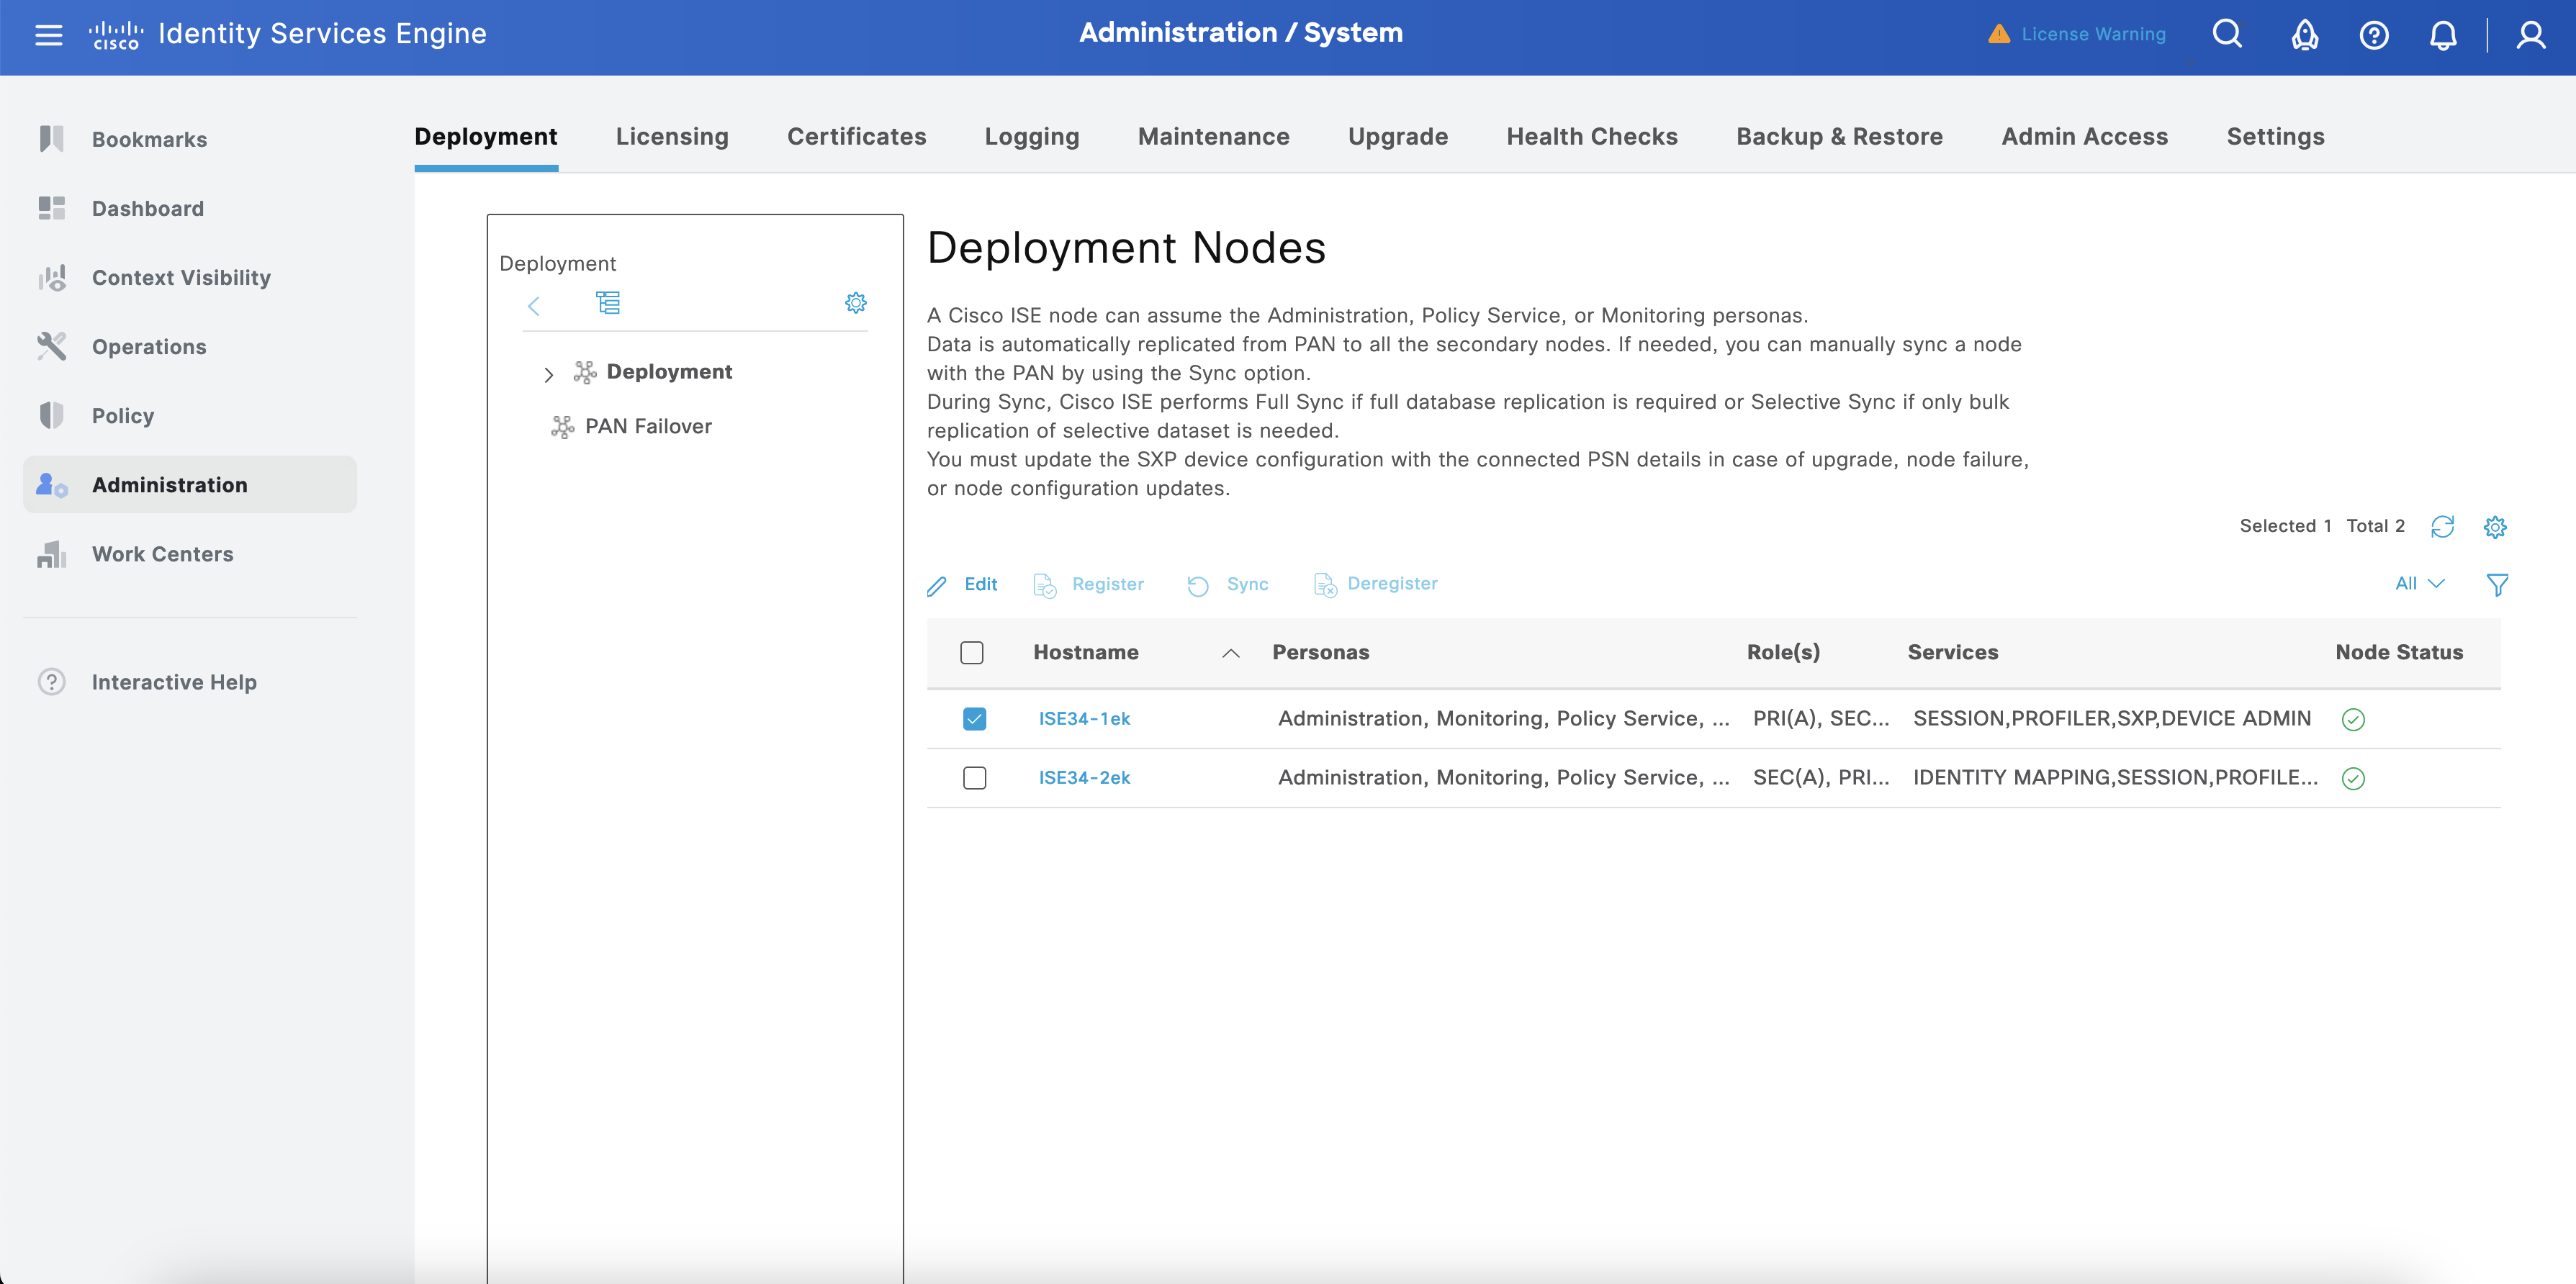Screen dimensions: 2576x1284
Task: Open notifications bell
Action: click(x=2443, y=35)
